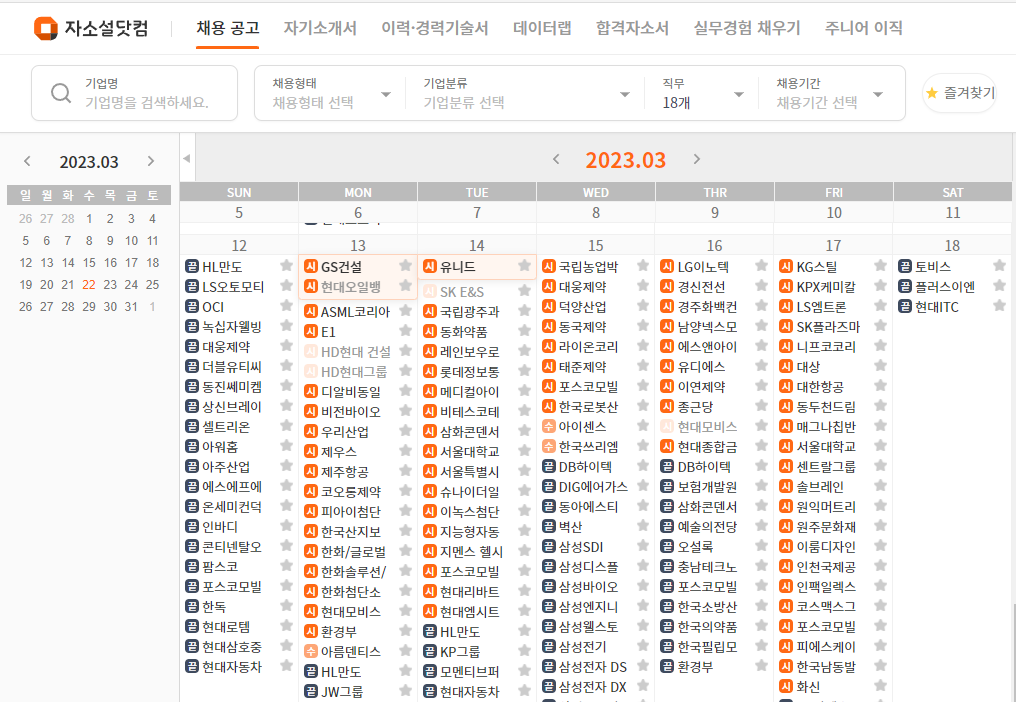Open the 삼성전자 DS posting
This screenshot has height=702, width=1016.
[x=593, y=667]
